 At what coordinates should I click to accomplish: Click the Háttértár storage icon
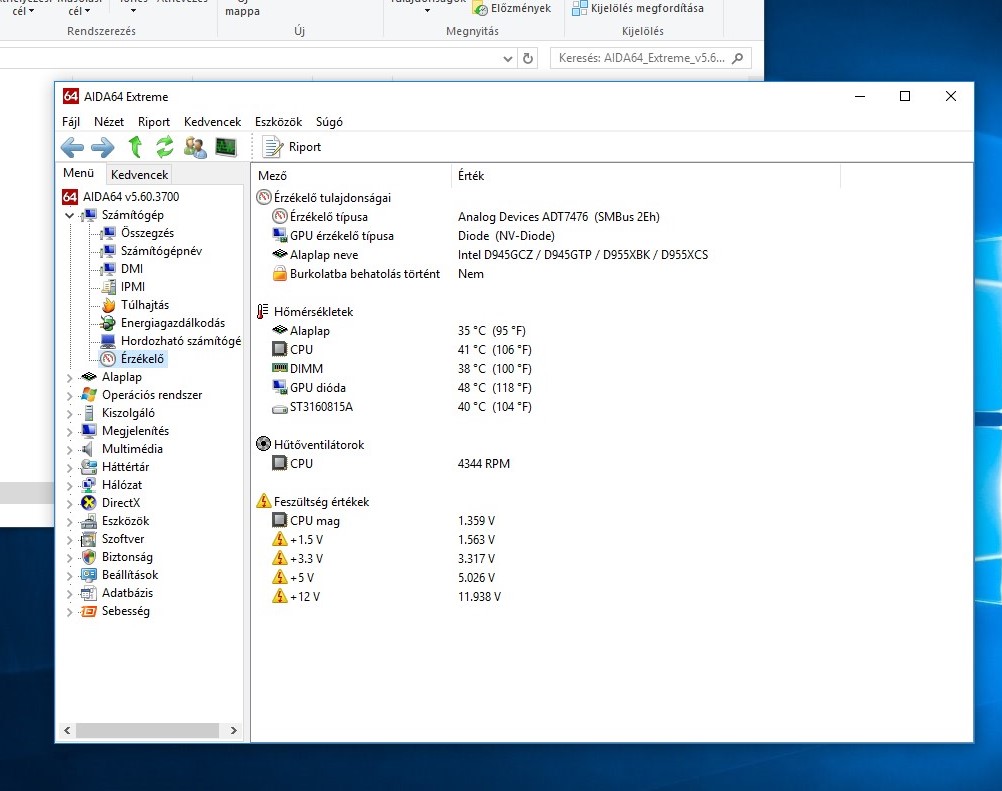pyautogui.click(x=89, y=466)
